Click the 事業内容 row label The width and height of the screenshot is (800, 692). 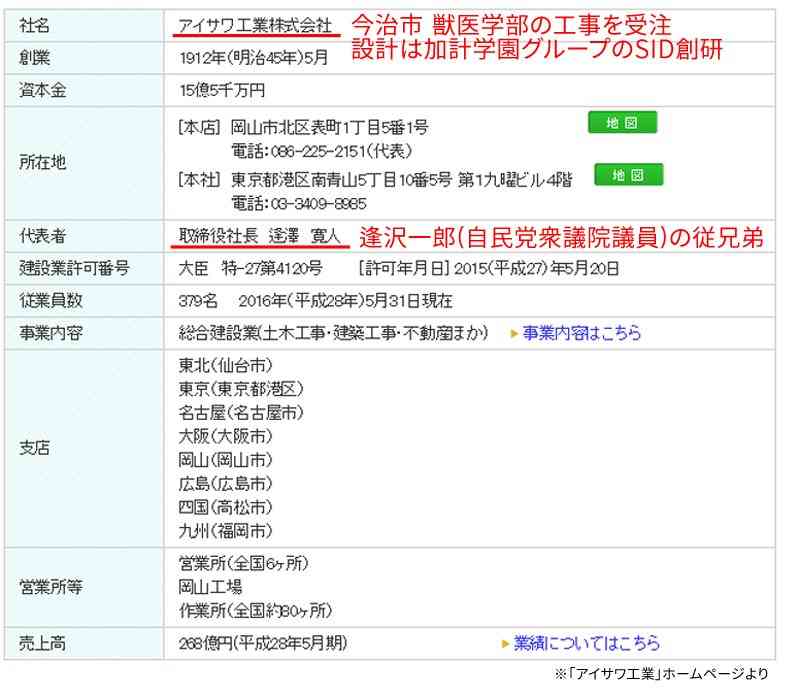coord(51,333)
